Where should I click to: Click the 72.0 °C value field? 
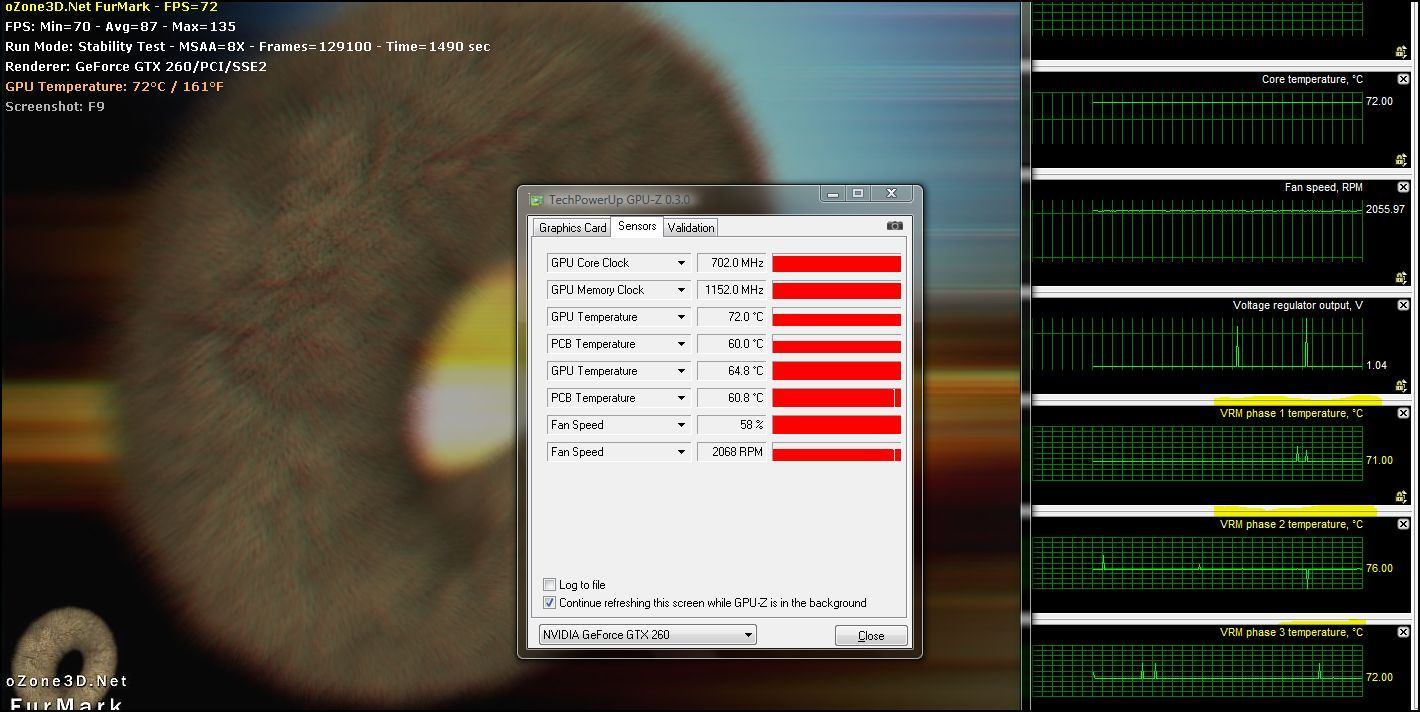732,317
